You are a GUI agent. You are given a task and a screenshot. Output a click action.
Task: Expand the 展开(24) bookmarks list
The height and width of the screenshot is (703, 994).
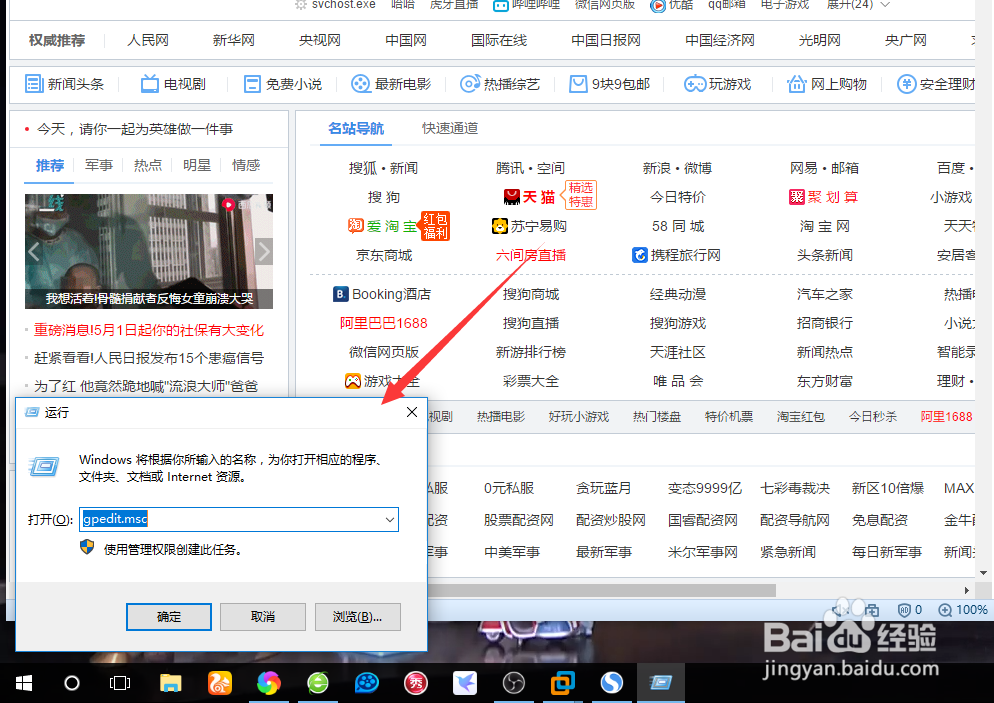coord(858,5)
